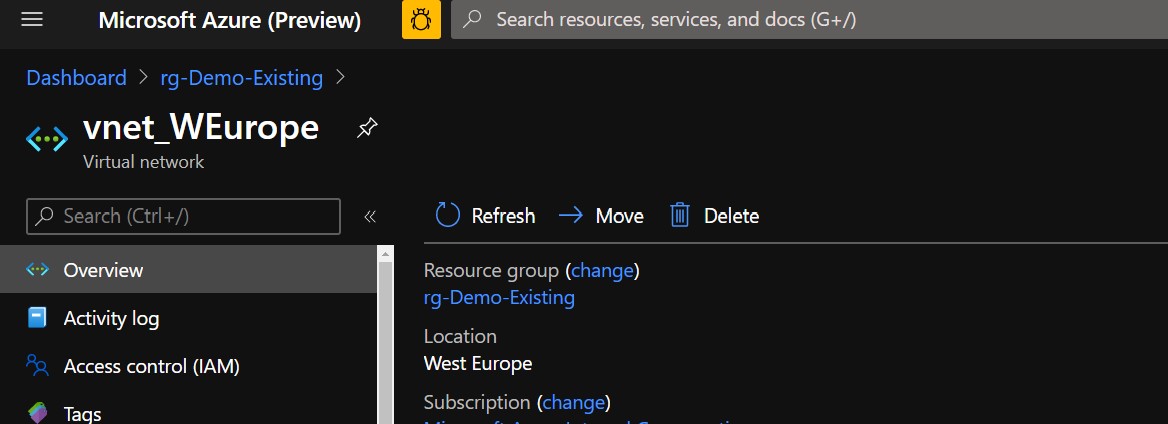The width and height of the screenshot is (1168, 424).
Task: Move the virtual network resource
Action: [x=601, y=215]
